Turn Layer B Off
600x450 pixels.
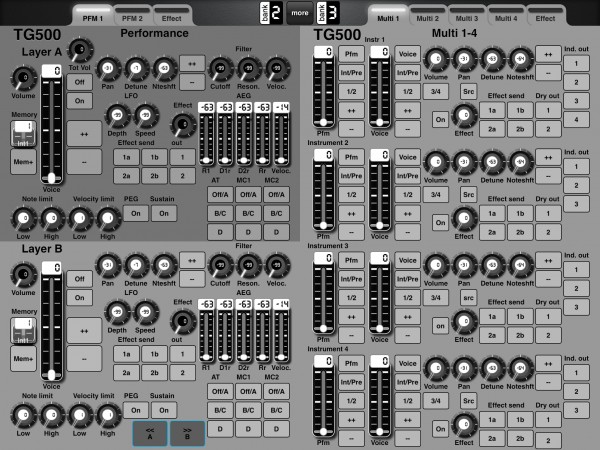click(80, 279)
